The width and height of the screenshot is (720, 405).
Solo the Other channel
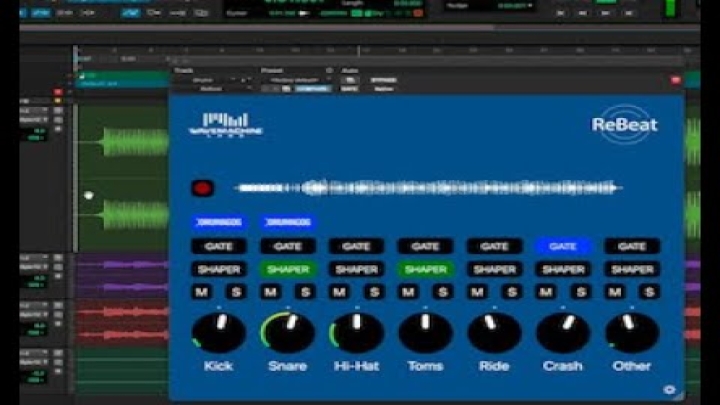[650, 292]
